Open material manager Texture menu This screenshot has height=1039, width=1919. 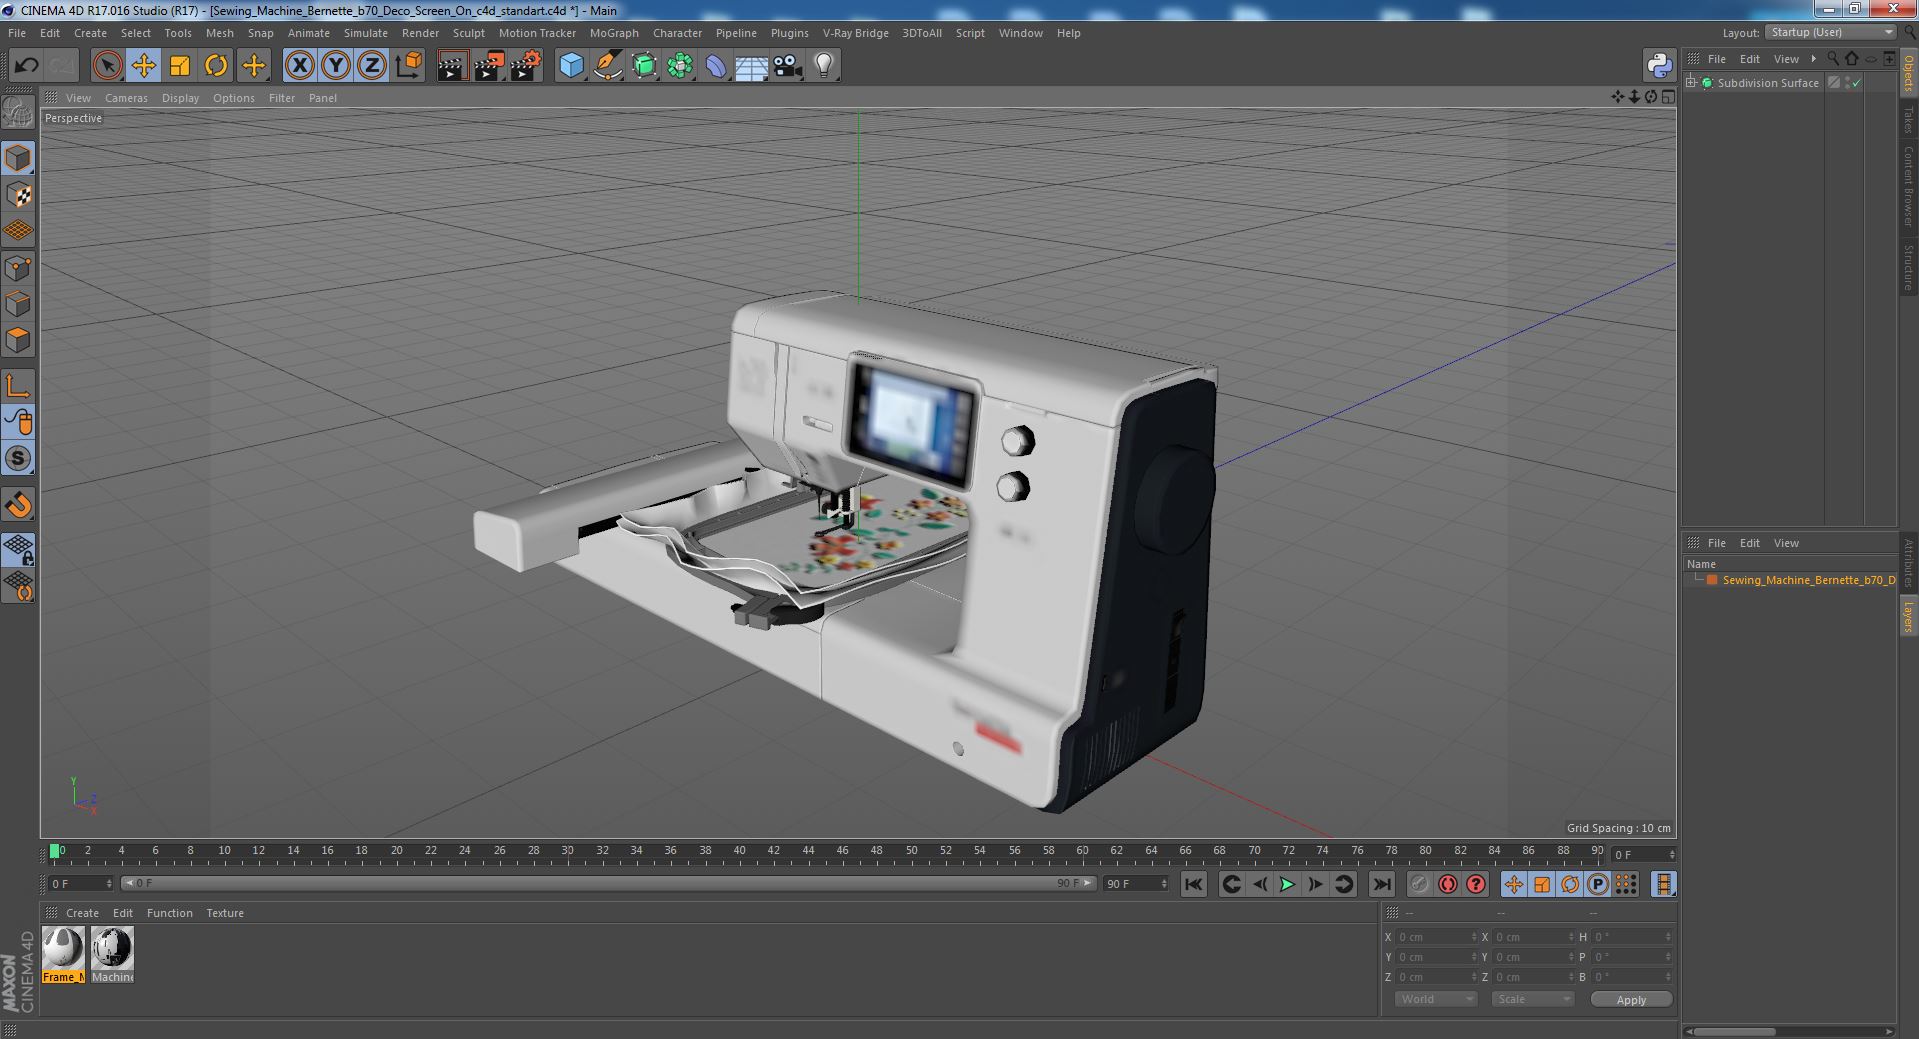pos(225,913)
